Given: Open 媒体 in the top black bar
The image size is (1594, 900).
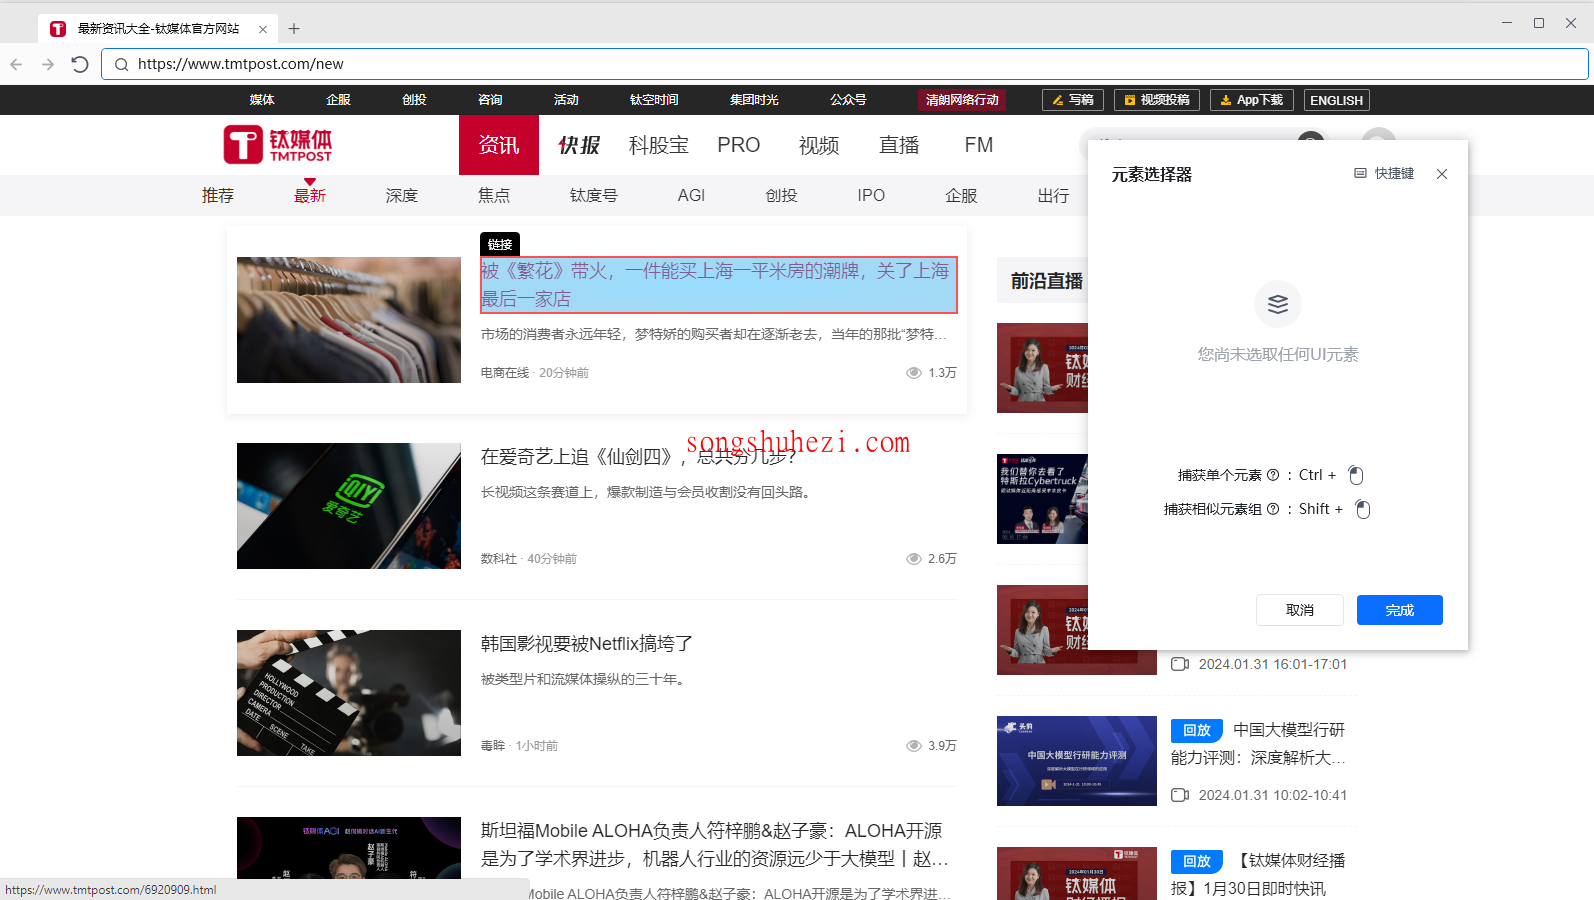Looking at the screenshot, I should click(262, 100).
